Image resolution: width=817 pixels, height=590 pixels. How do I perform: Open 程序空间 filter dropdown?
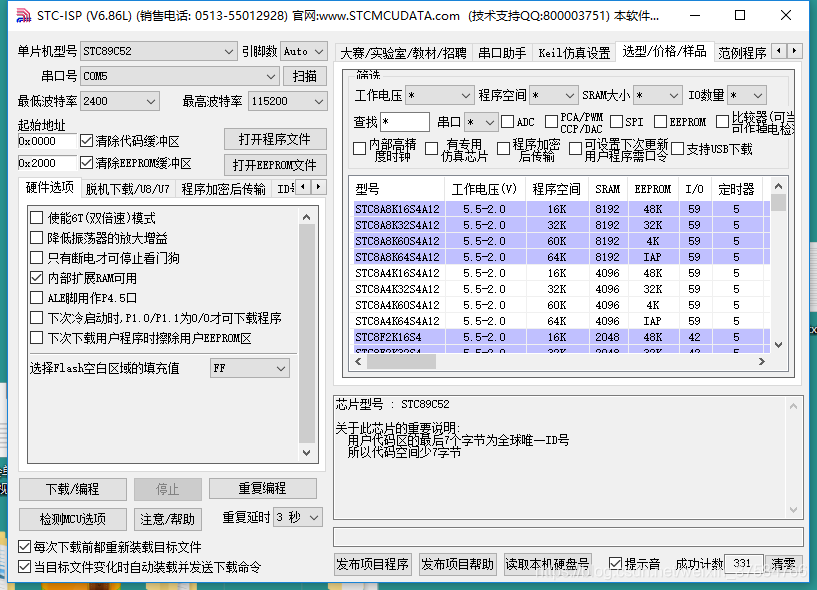[x=553, y=95]
